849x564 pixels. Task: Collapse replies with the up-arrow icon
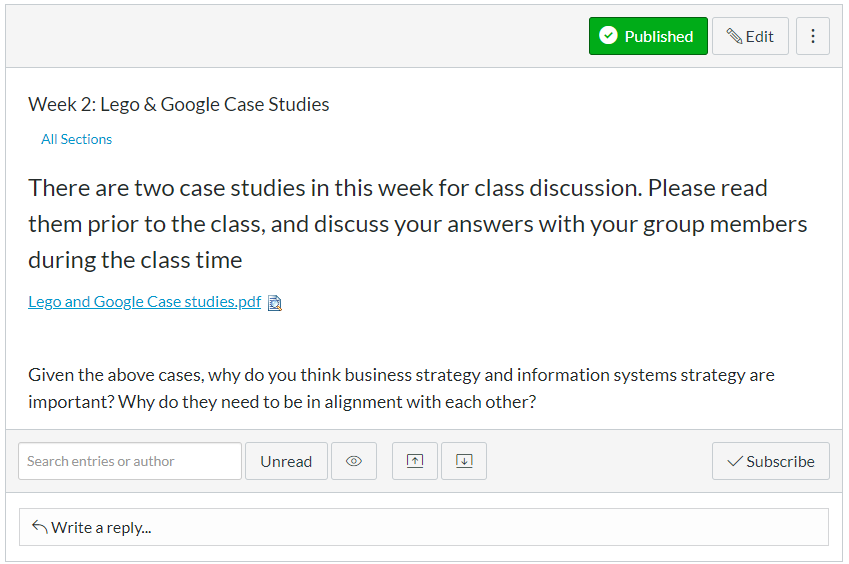pyautogui.click(x=415, y=461)
